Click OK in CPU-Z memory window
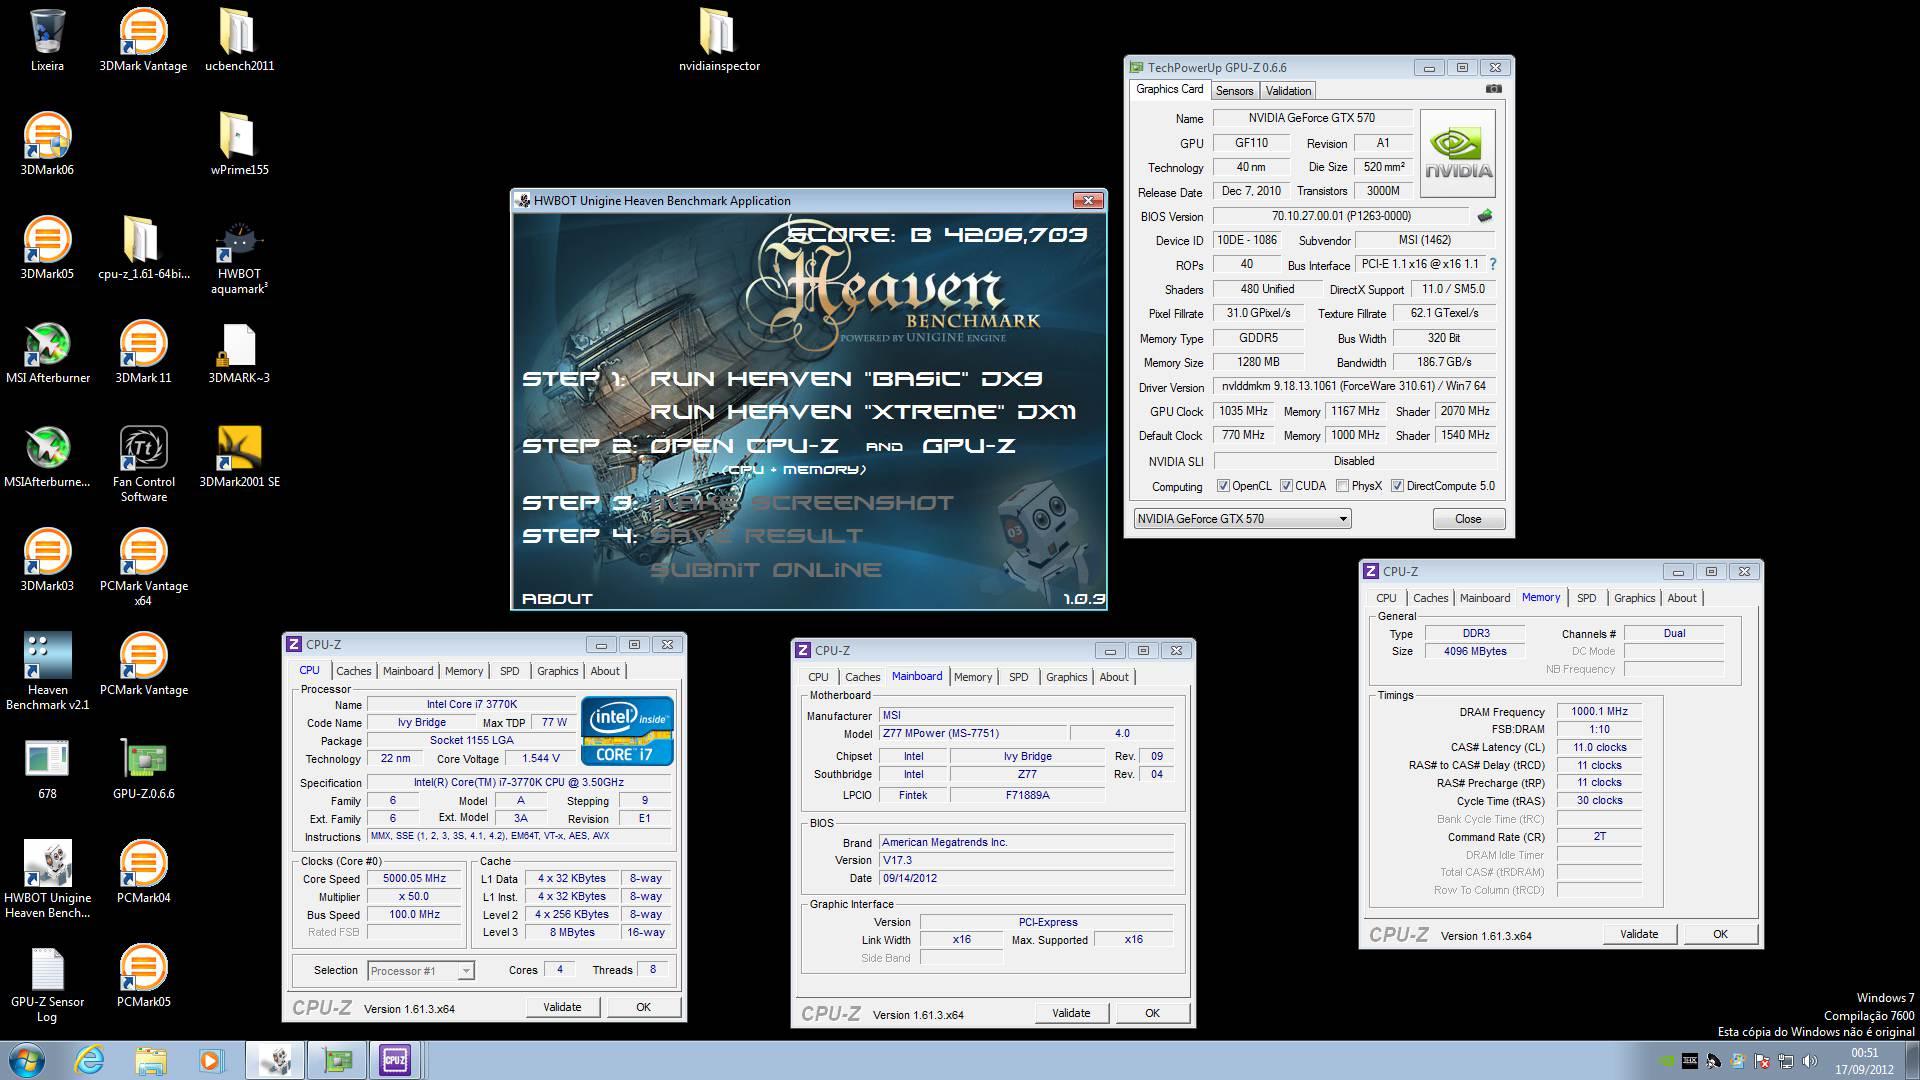The image size is (1920, 1080). point(1720,934)
